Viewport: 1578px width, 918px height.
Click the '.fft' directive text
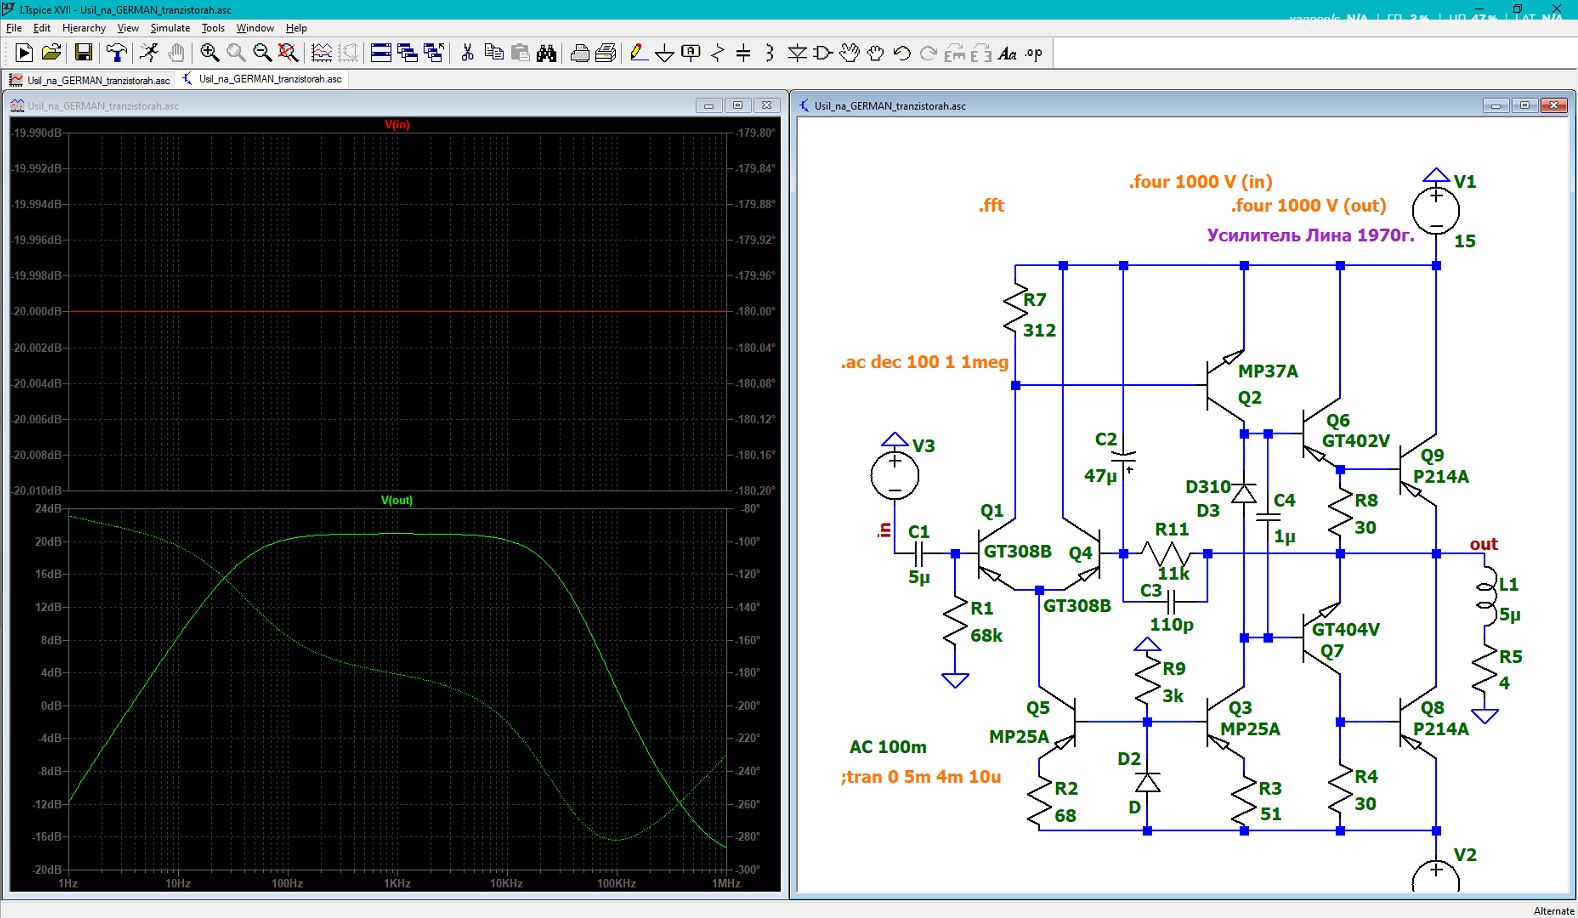(x=991, y=205)
